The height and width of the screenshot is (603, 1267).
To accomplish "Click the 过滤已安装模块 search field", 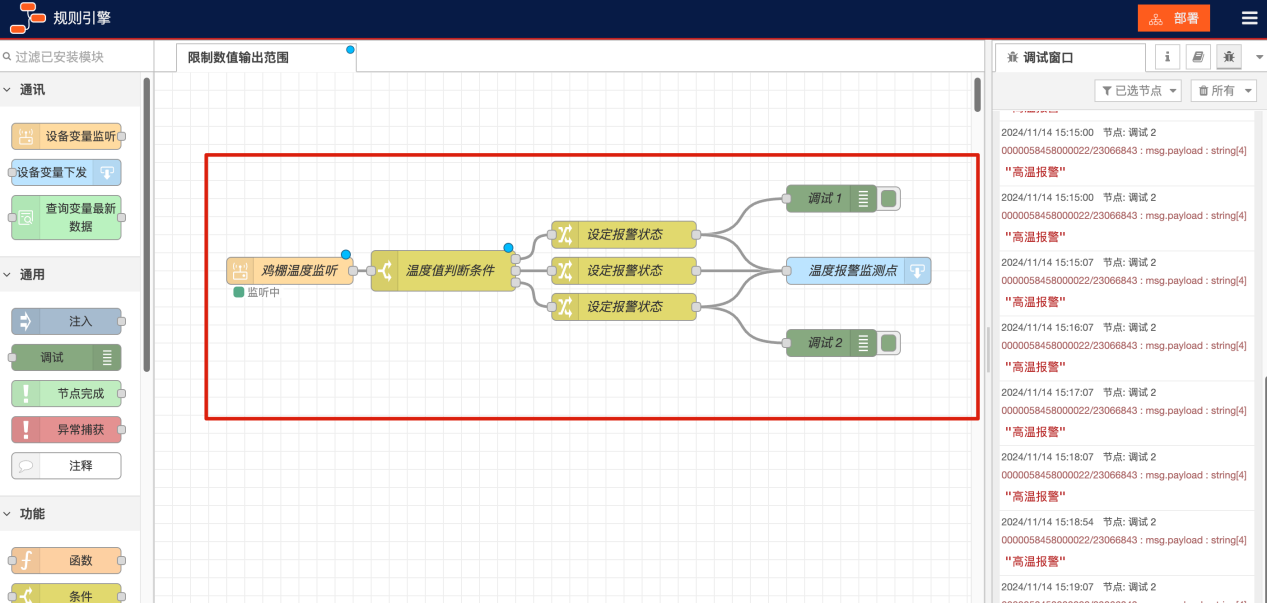I will (x=75, y=57).
